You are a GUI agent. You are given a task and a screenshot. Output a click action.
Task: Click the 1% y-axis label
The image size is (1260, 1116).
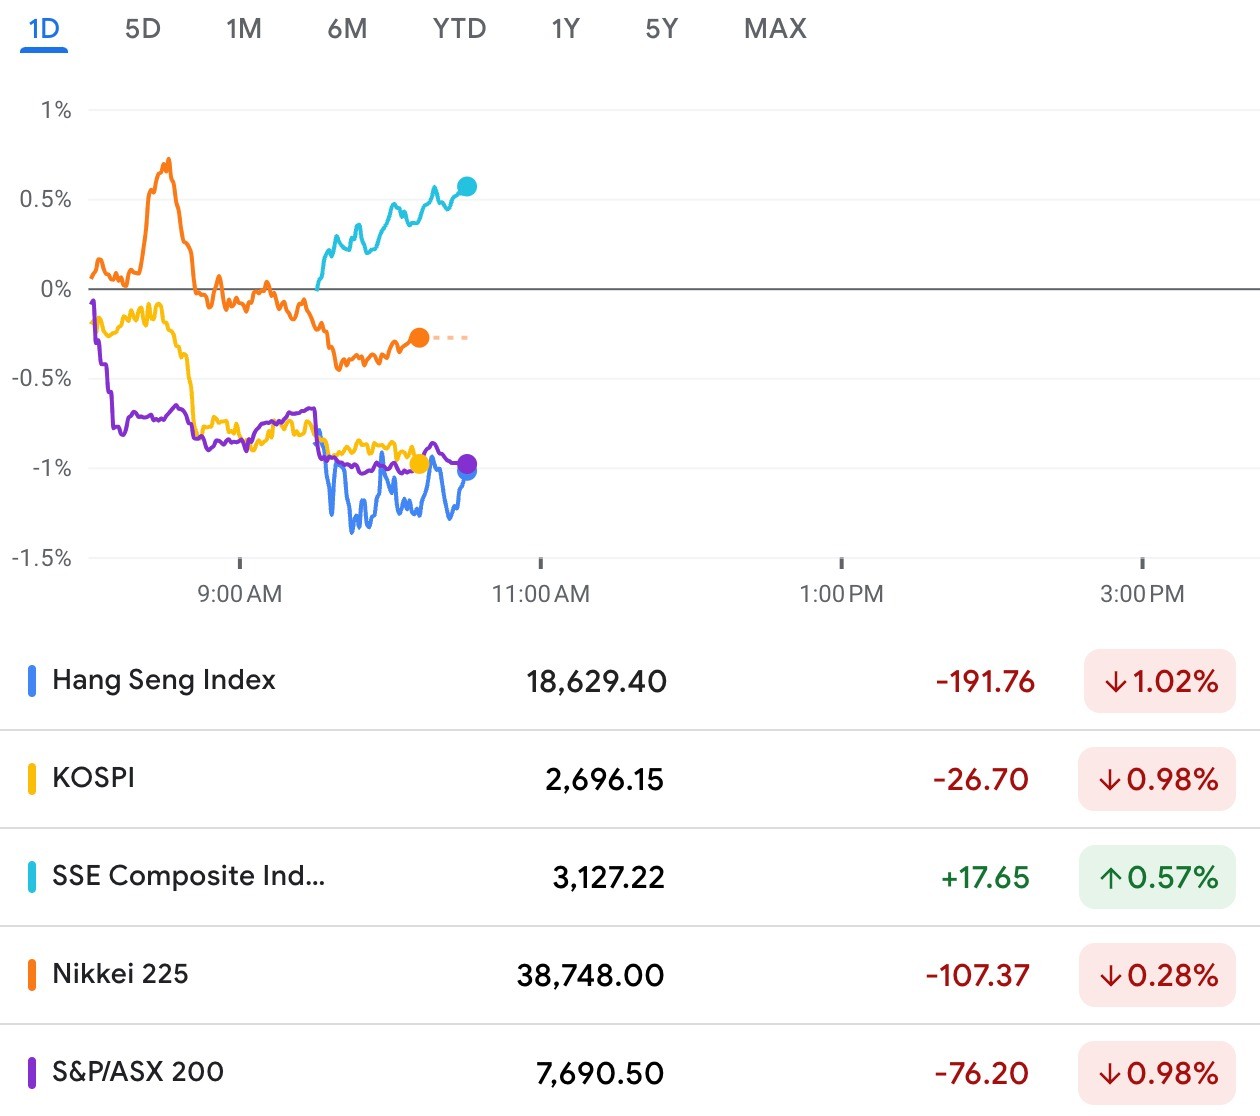coord(56,110)
